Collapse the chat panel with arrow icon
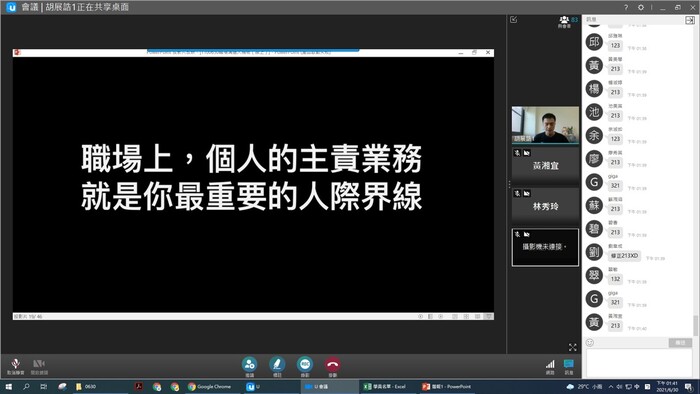 coord(690,20)
